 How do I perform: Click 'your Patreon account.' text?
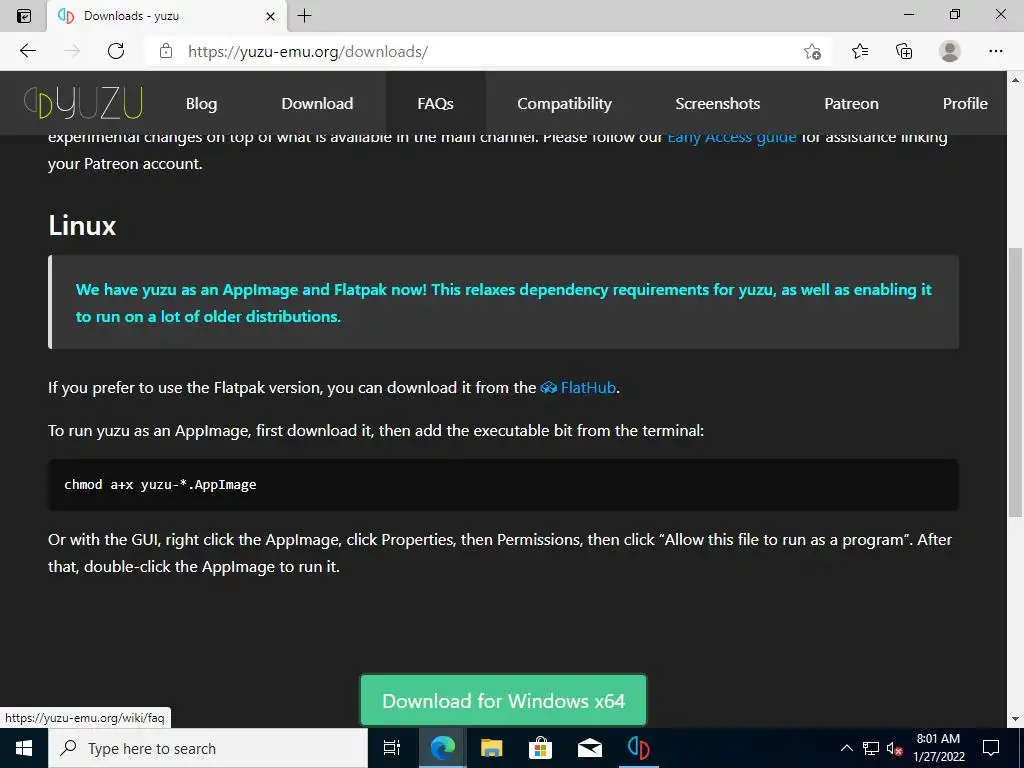(125, 164)
